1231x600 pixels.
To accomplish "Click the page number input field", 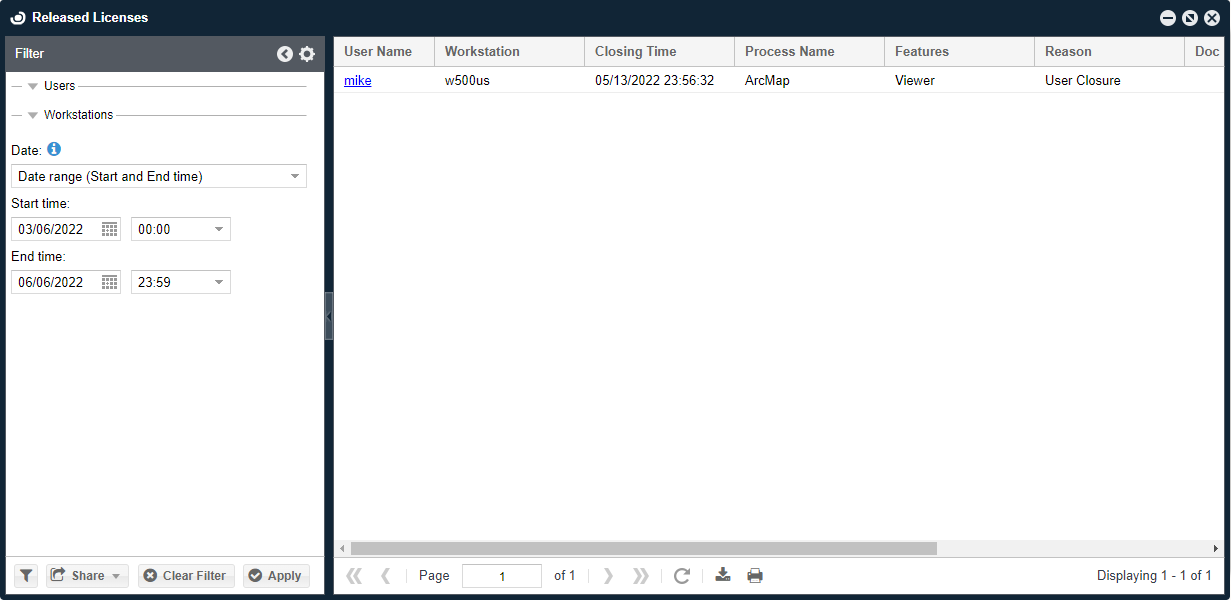I will tap(501, 576).
